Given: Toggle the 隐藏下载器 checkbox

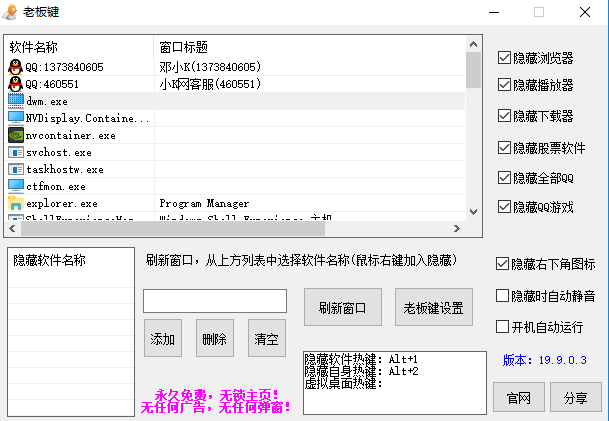Looking at the screenshot, I should click(504, 115).
